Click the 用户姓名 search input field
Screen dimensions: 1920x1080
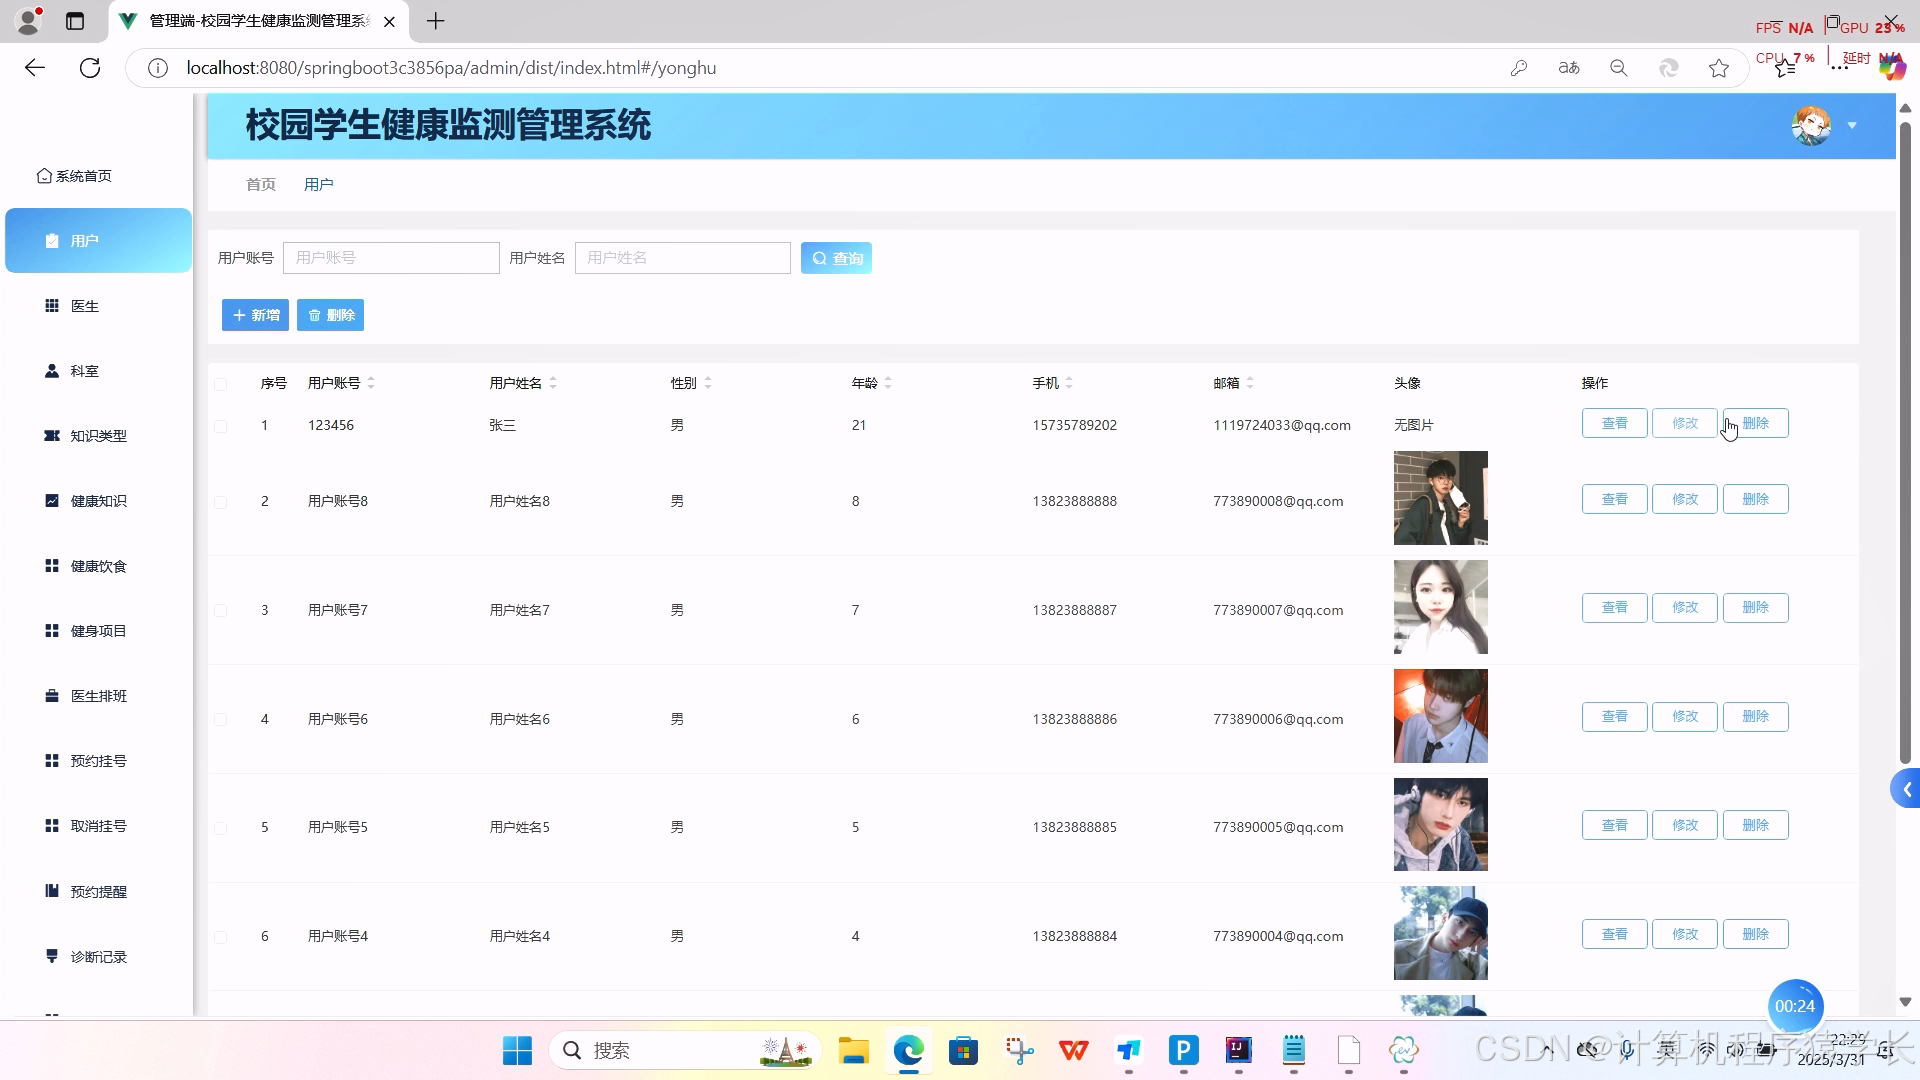[x=683, y=257]
